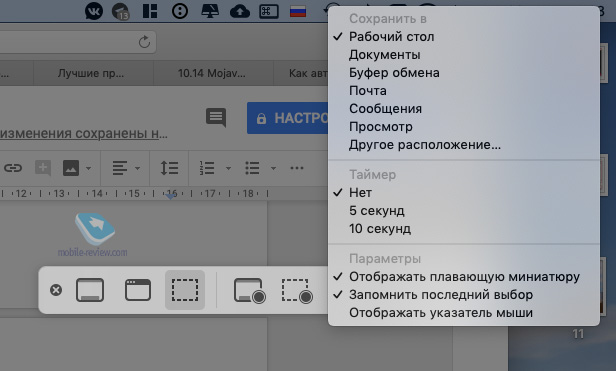Select record entire screen mode
This screenshot has height=371, width=616.
(249, 290)
